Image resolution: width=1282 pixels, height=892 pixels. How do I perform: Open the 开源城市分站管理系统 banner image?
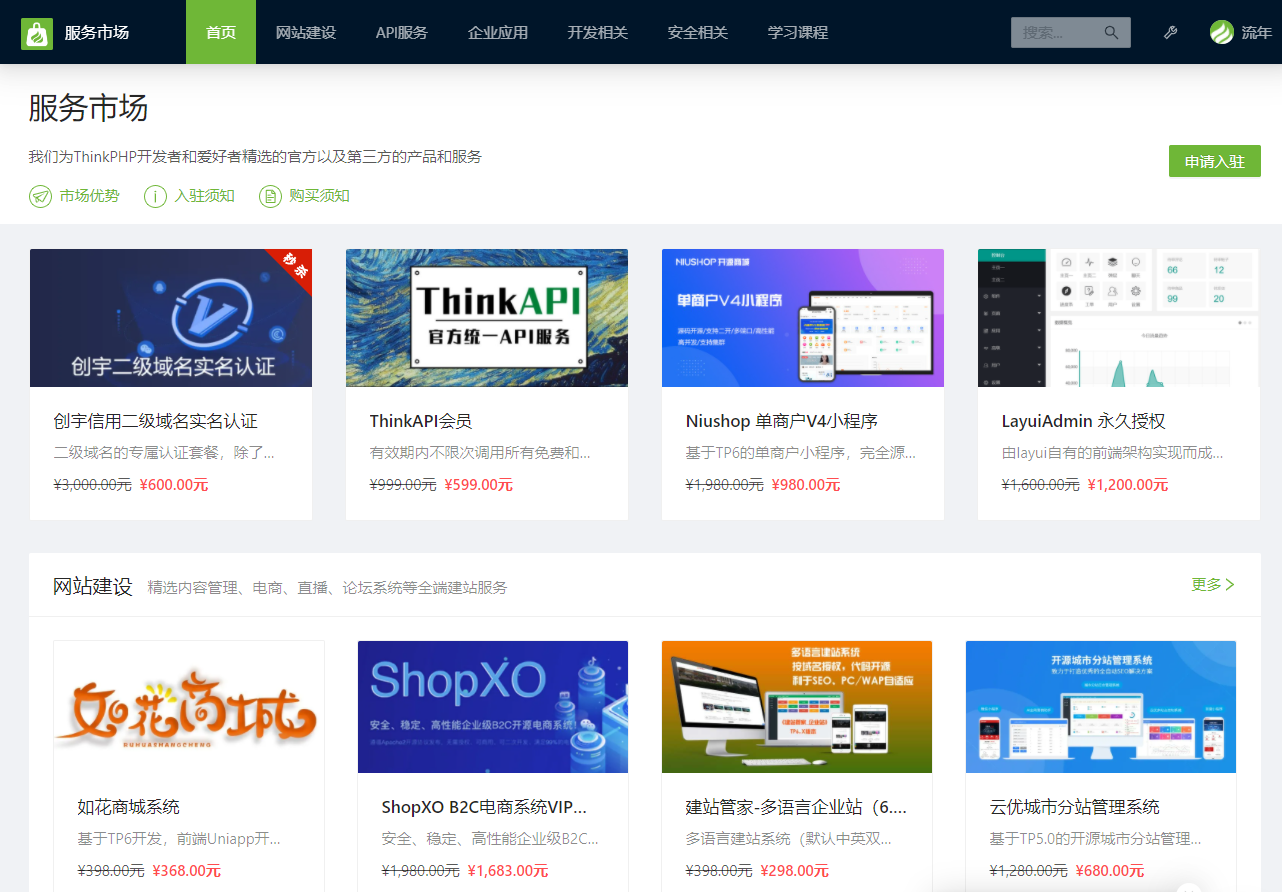[x=1101, y=707]
